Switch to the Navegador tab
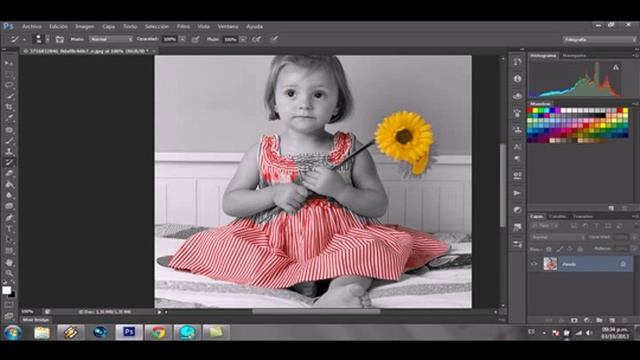Image resolution: width=640 pixels, height=360 pixels. (574, 56)
